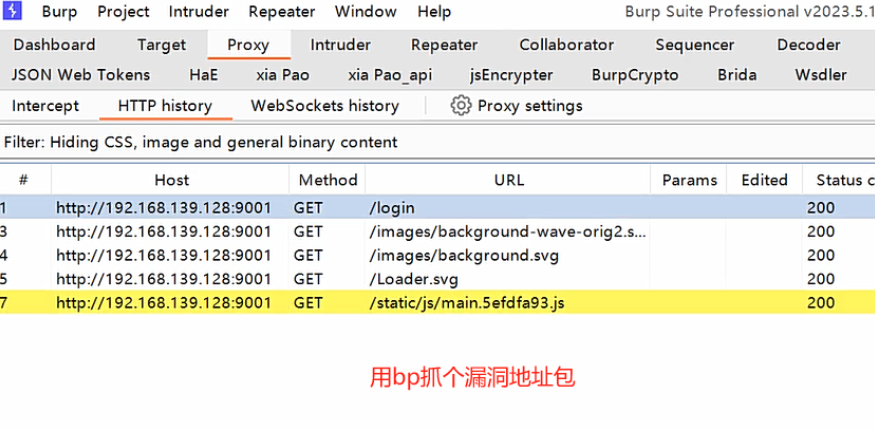Sort by the Status code column header

(x=839, y=180)
